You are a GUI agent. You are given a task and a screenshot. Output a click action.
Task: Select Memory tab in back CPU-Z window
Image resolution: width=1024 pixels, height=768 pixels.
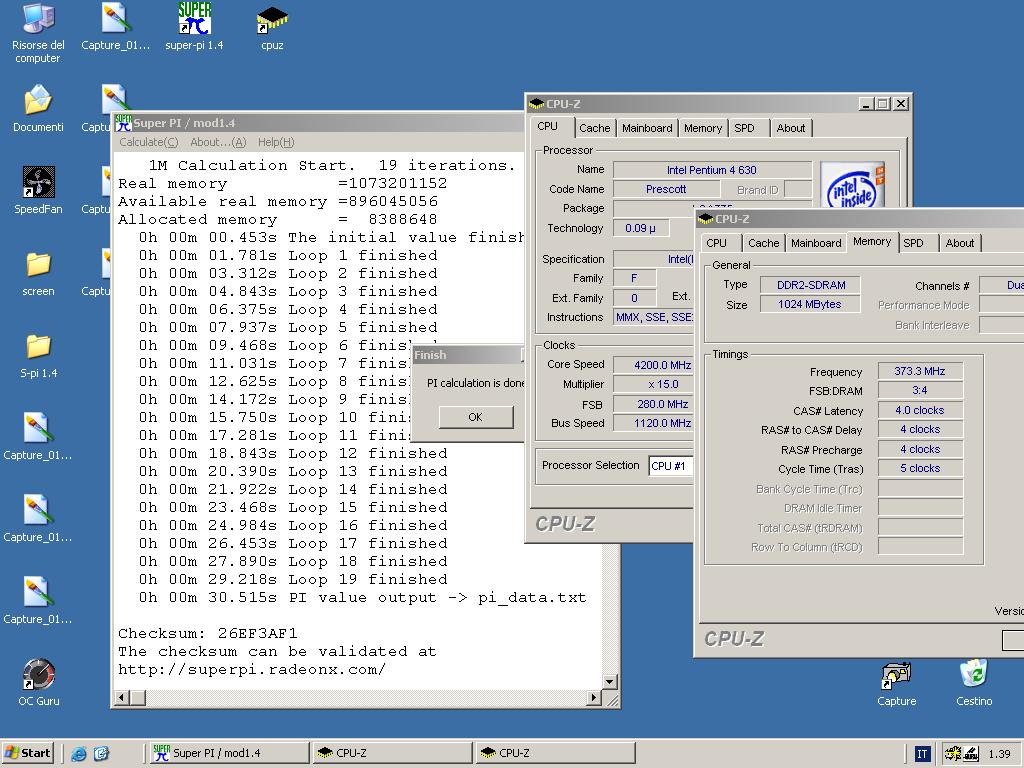tap(703, 128)
